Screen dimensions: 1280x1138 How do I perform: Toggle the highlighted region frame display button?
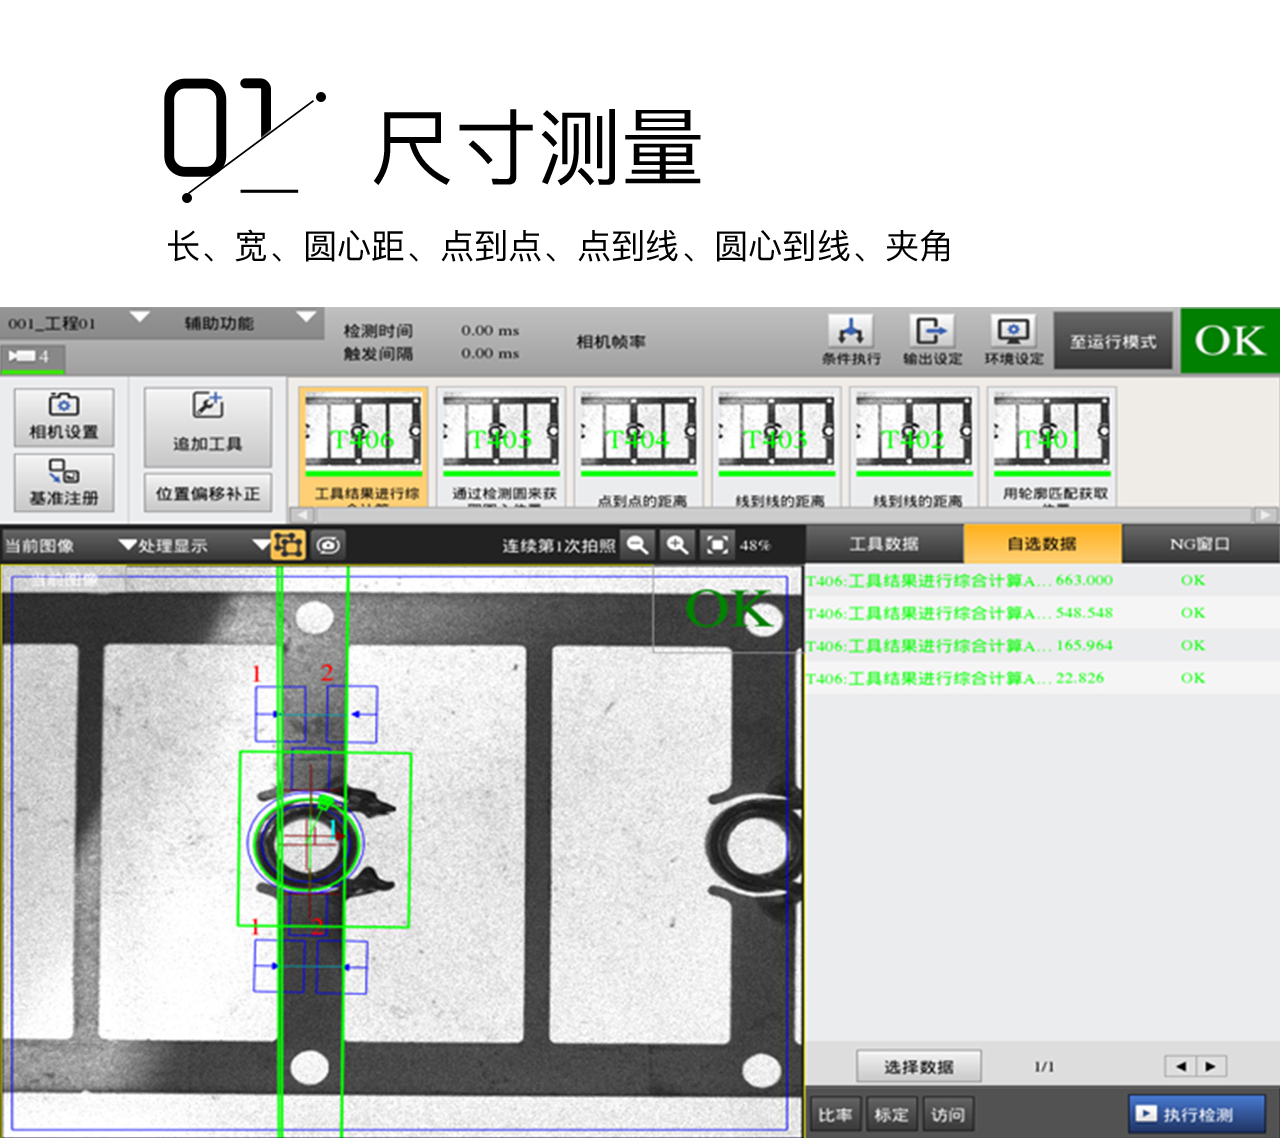(289, 545)
